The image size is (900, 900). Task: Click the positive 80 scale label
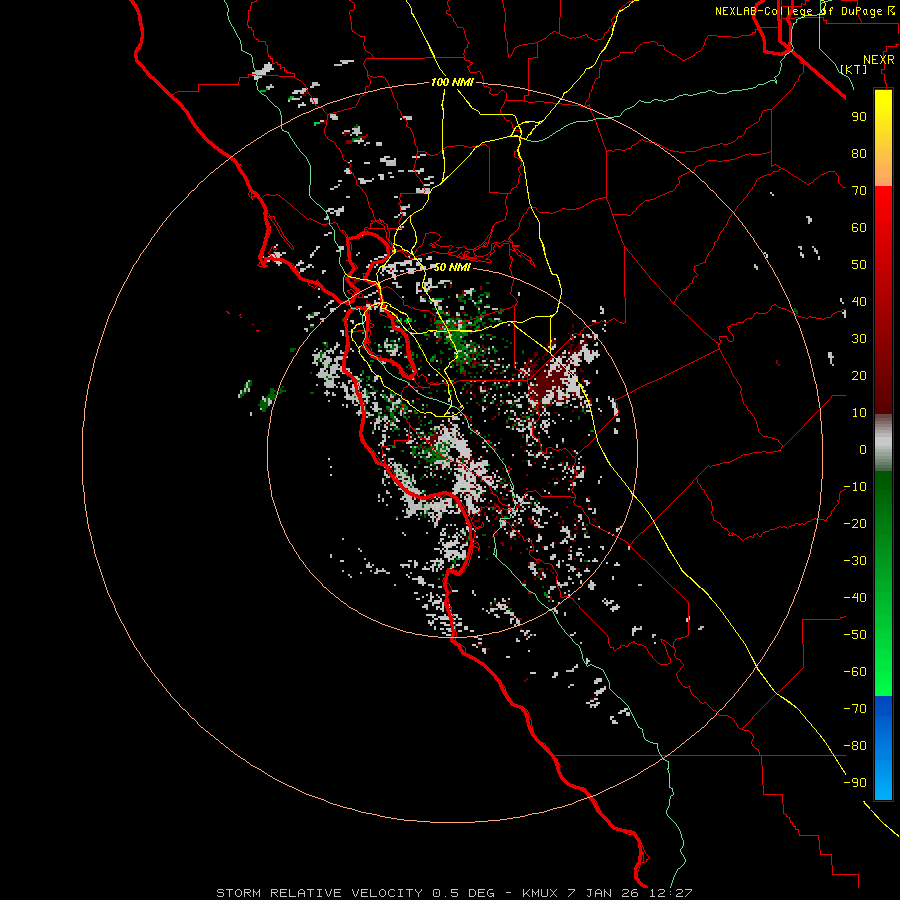point(859,154)
